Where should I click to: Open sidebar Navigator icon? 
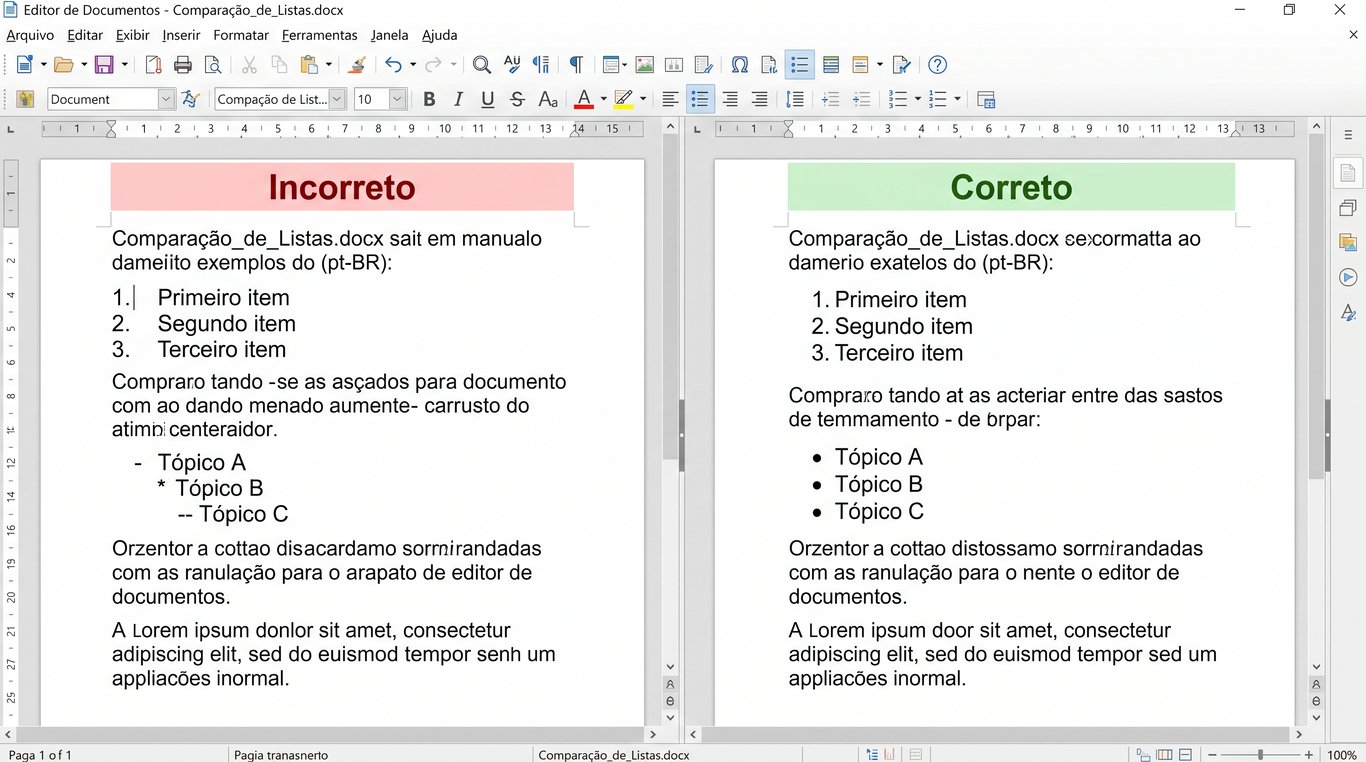click(x=1348, y=277)
